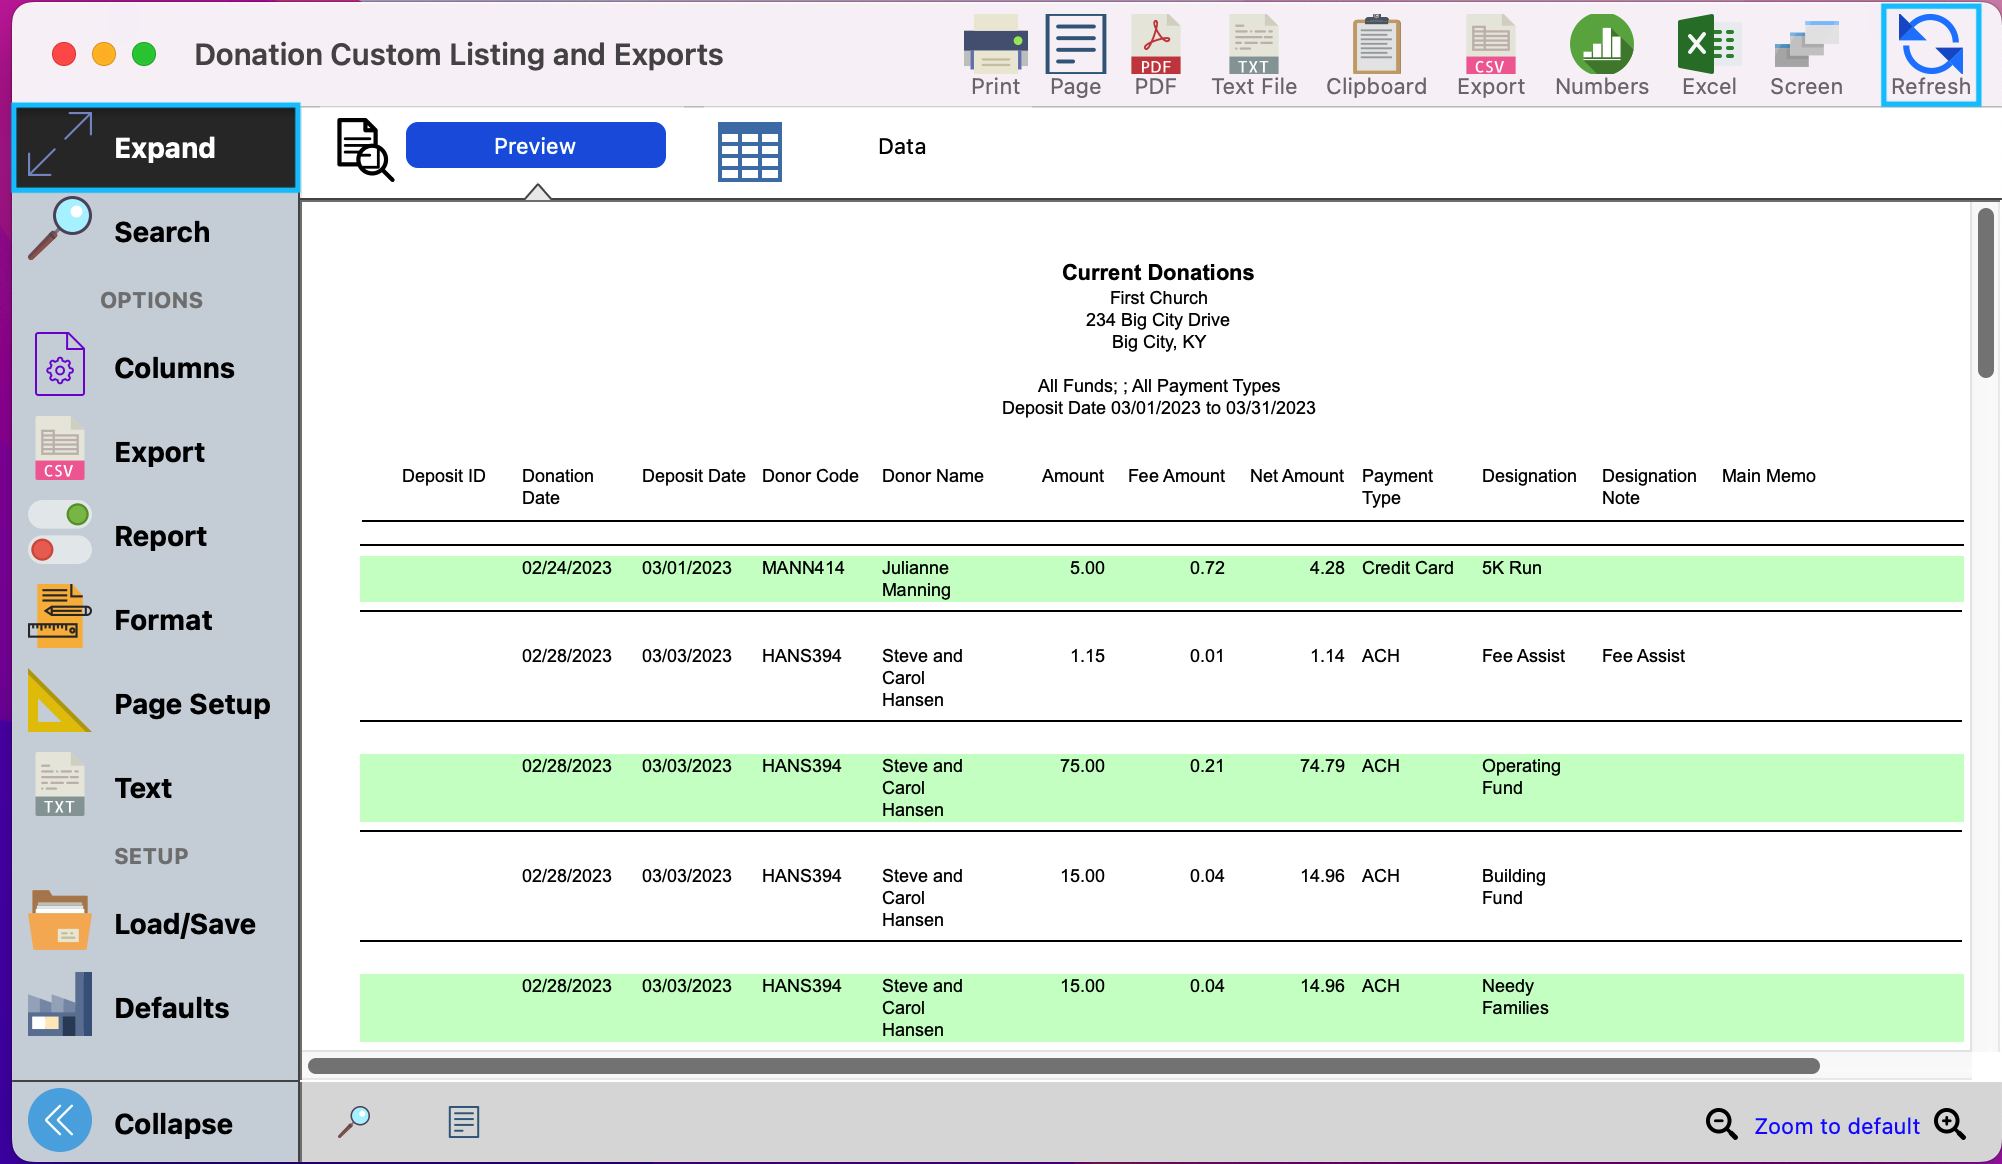This screenshot has width=2002, height=1164.
Task: Collapse the sidebar panel
Action: [x=156, y=1123]
